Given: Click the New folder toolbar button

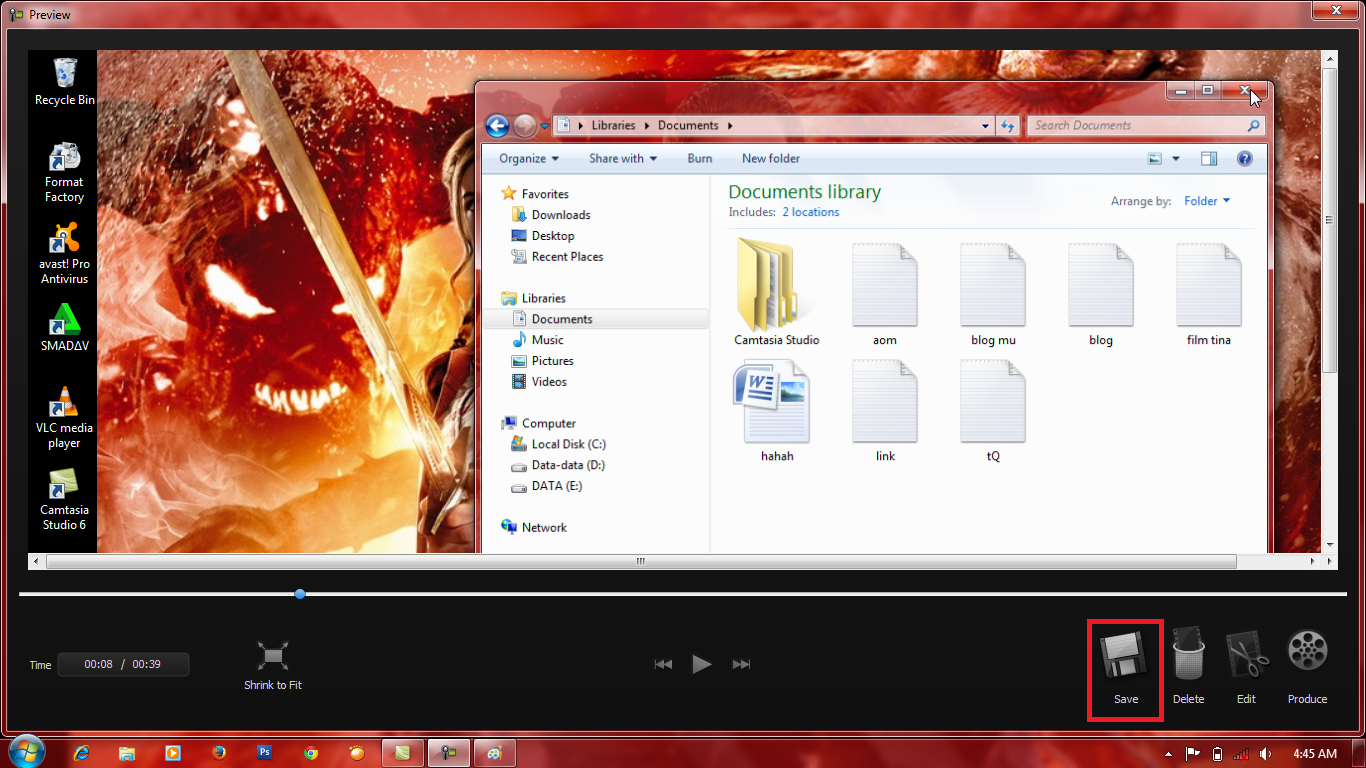Looking at the screenshot, I should (x=771, y=158).
